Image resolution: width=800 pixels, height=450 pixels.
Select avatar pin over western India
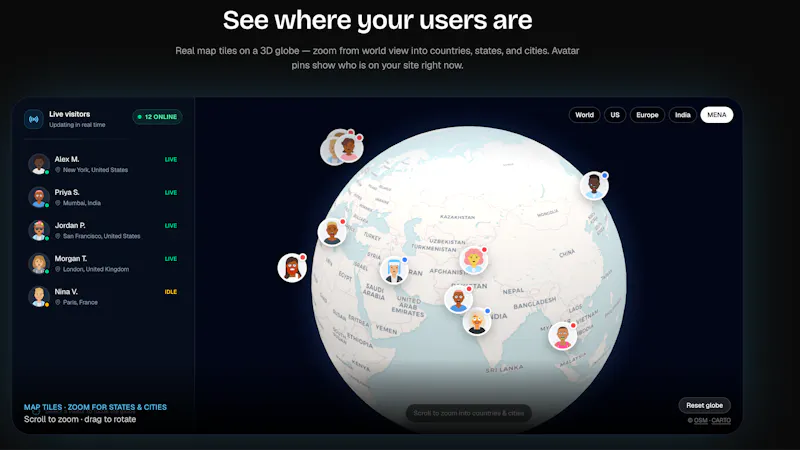tap(477, 321)
